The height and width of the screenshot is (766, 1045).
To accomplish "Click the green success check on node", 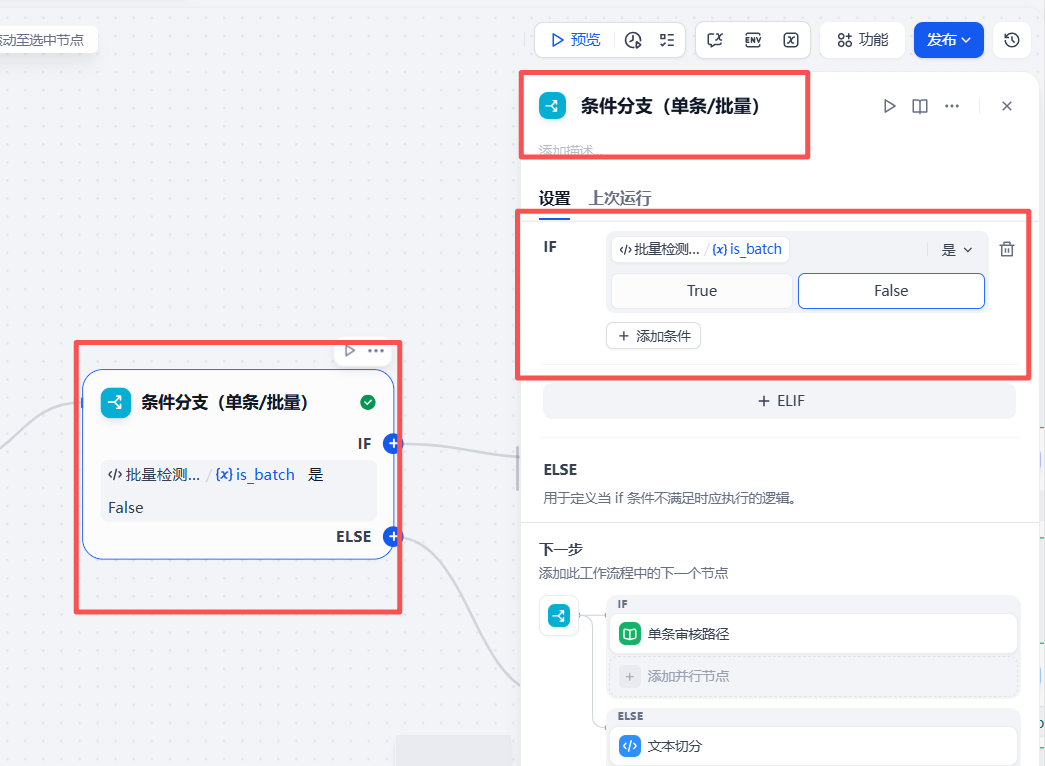I will pos(367,402).
